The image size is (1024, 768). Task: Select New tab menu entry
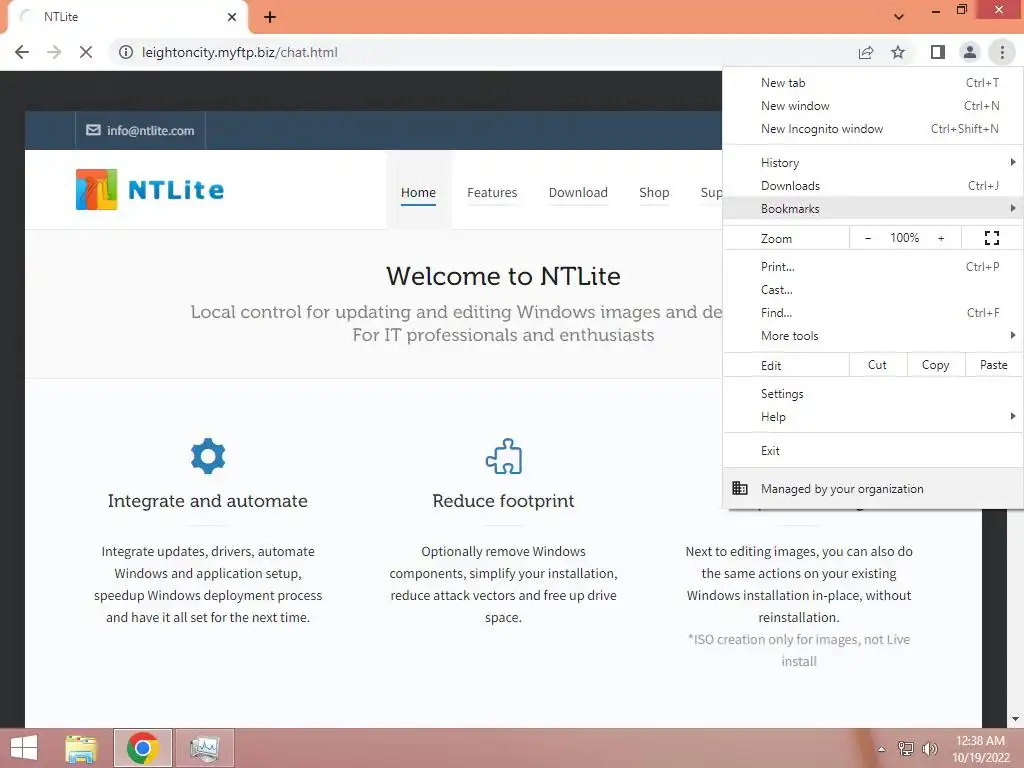[872, 83]
